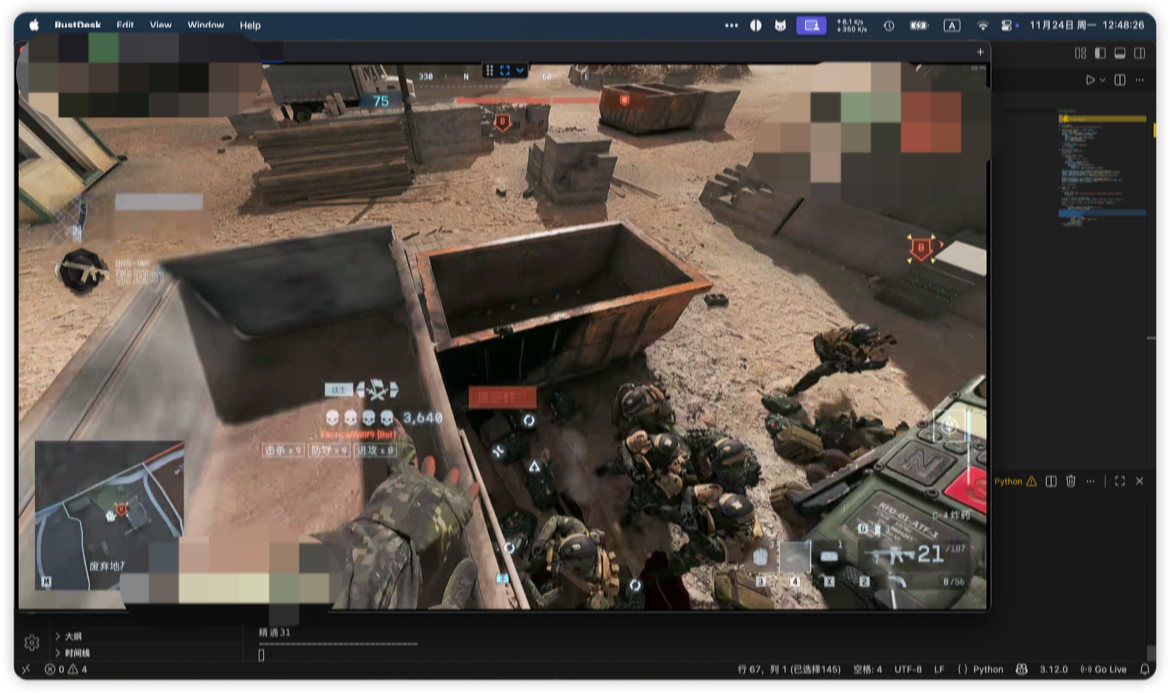Open the RustDesk app menu
Image resolution: width=1170 pixels, height=693 pixels.
click(x=78, y=25)
